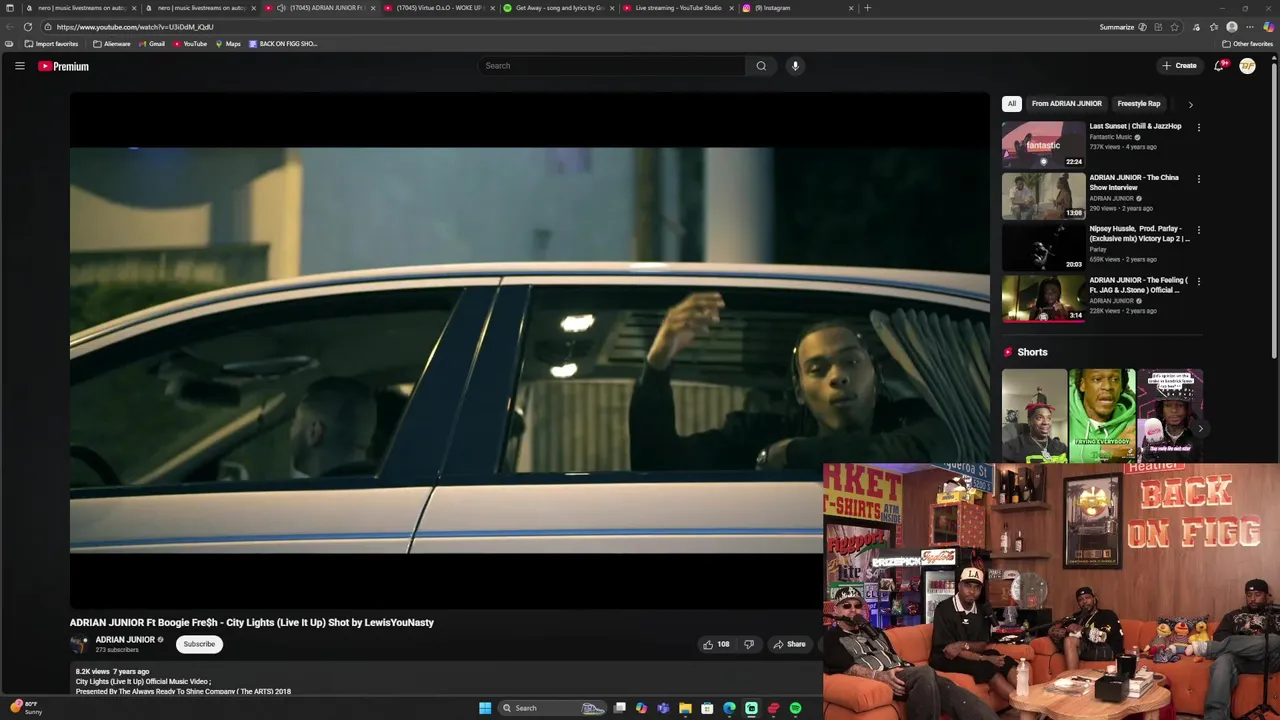Open the YouTube hamburger guide menu
Screen dimensions: 1280x720
coord(19,66)
